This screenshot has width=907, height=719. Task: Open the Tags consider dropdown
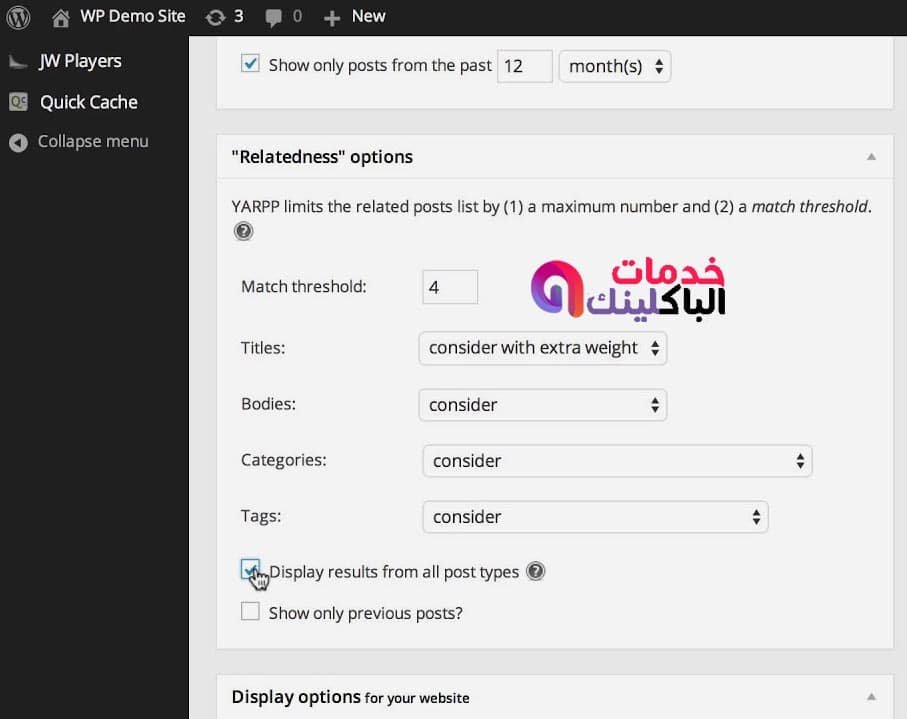[x=595, y=516]
